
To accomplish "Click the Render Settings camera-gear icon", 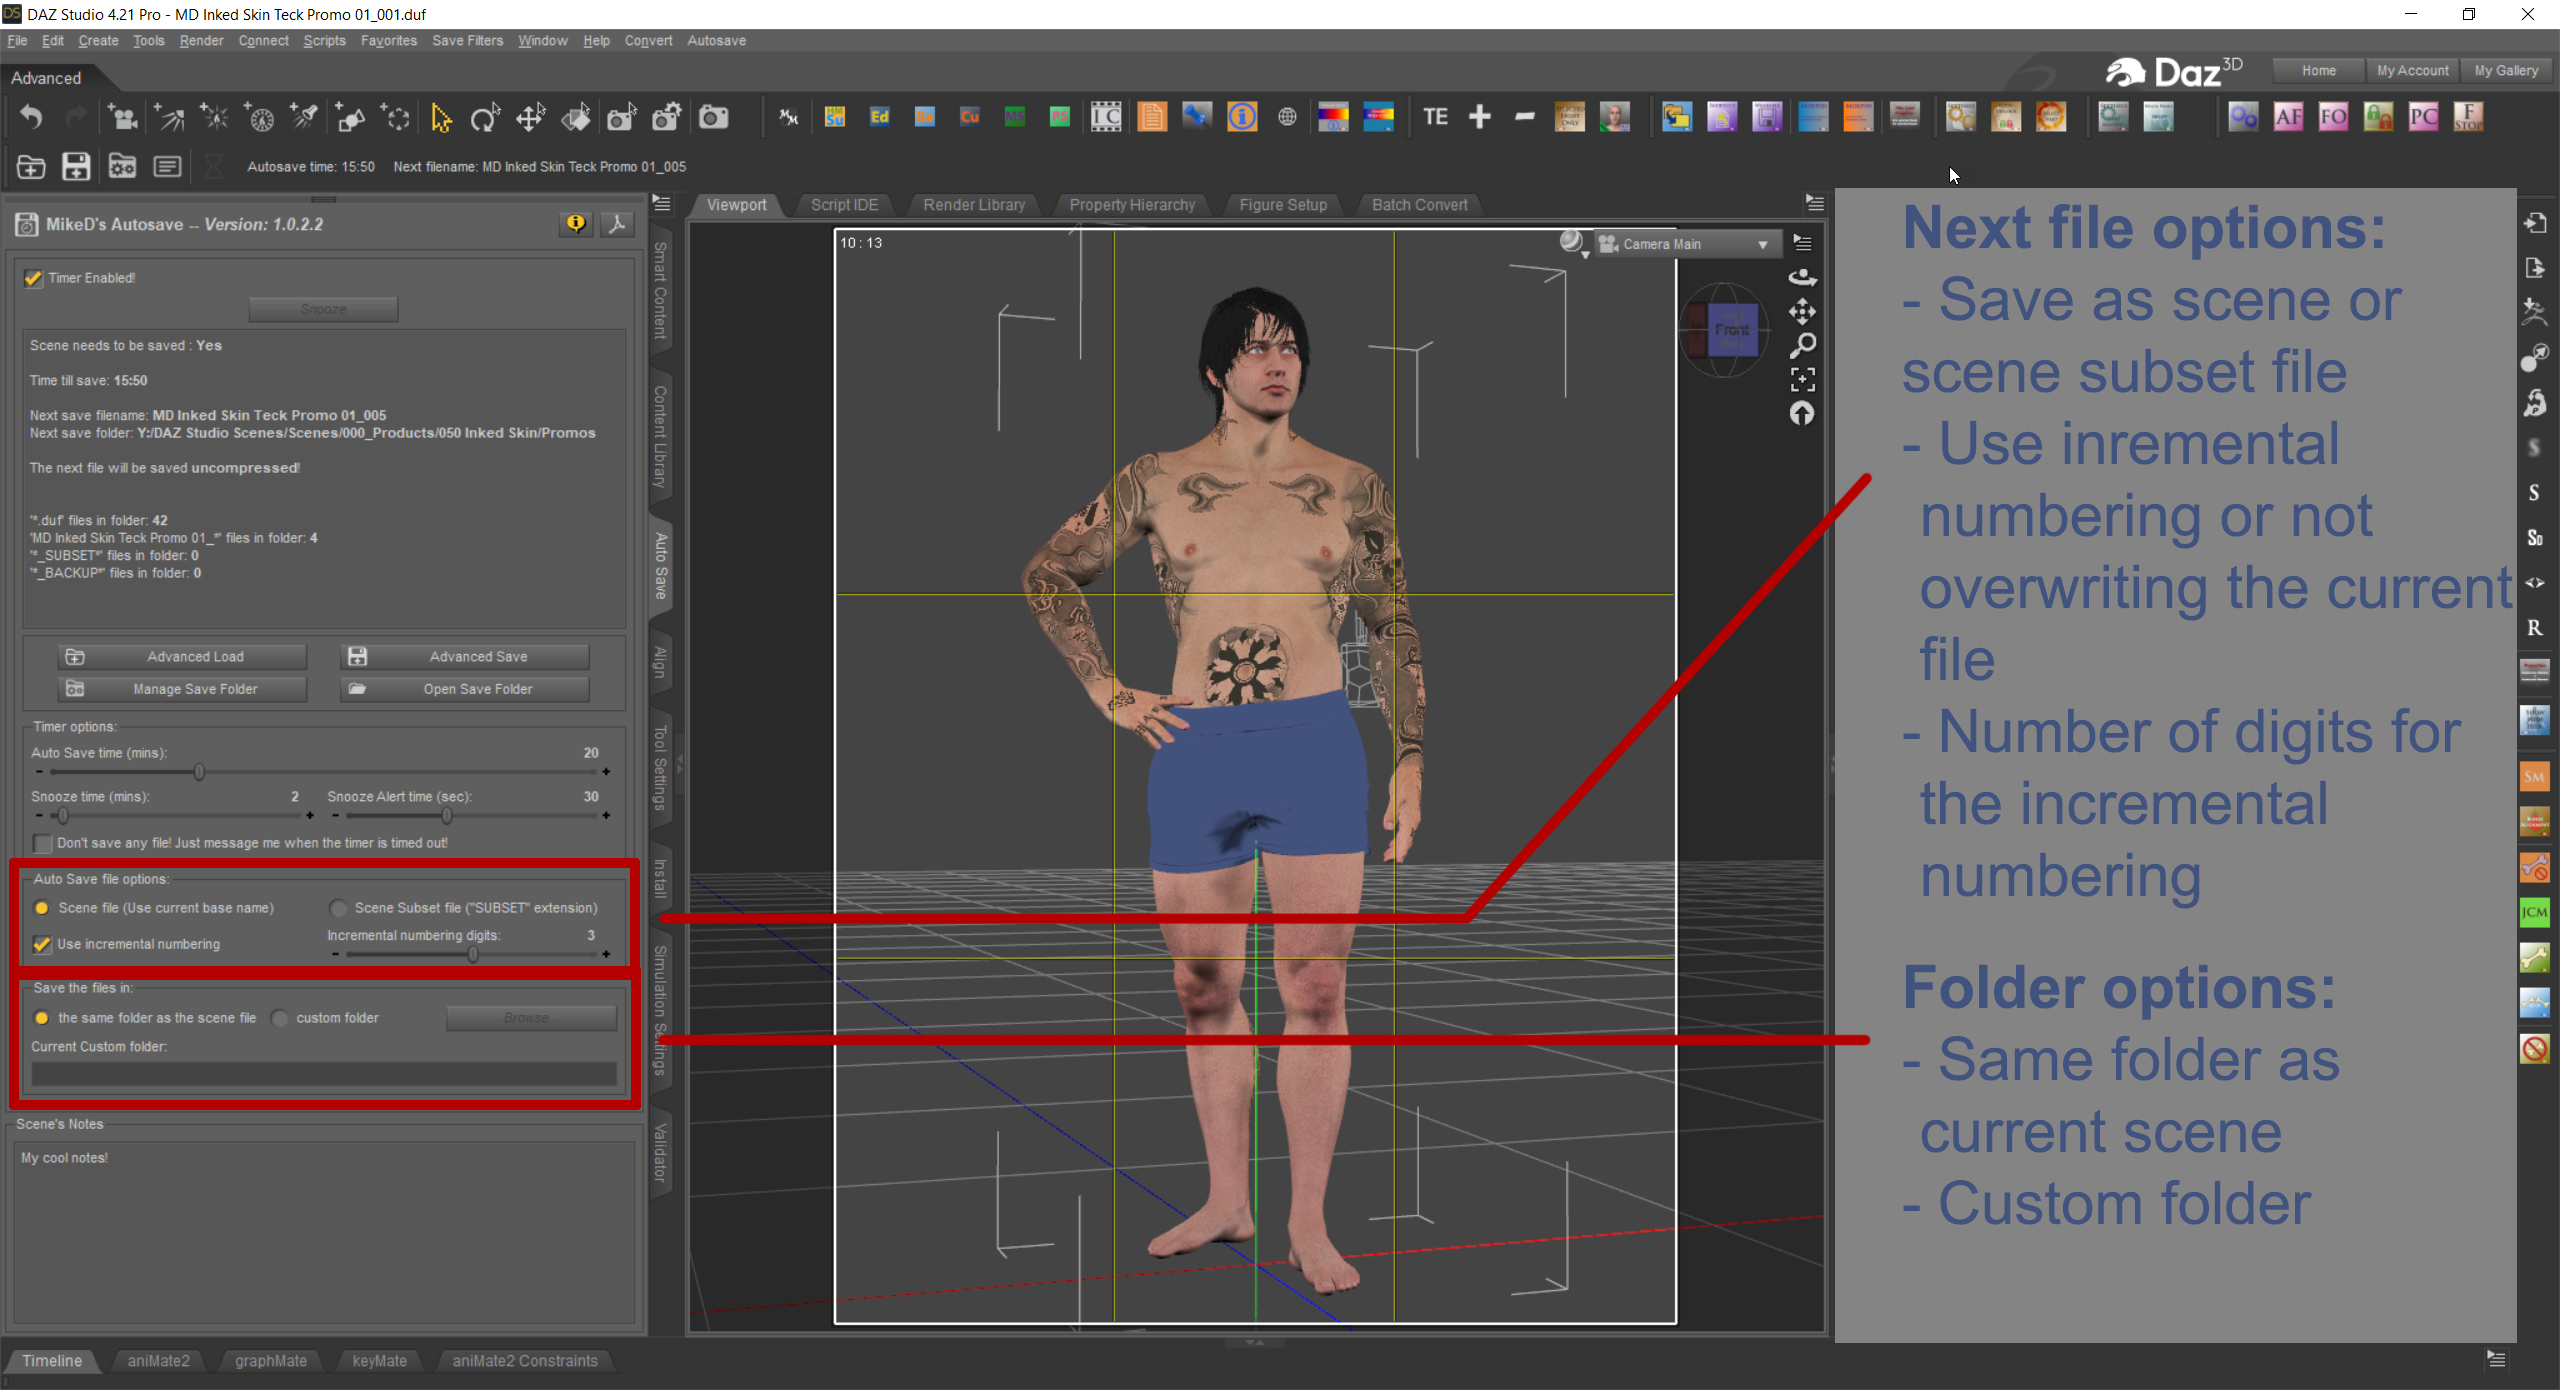I will click(x=667, y=118).
